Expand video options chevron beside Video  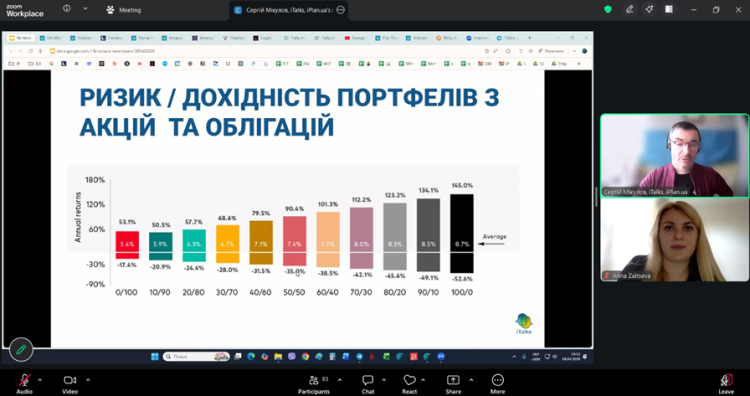pyautogui.click(x=88, y=380)
